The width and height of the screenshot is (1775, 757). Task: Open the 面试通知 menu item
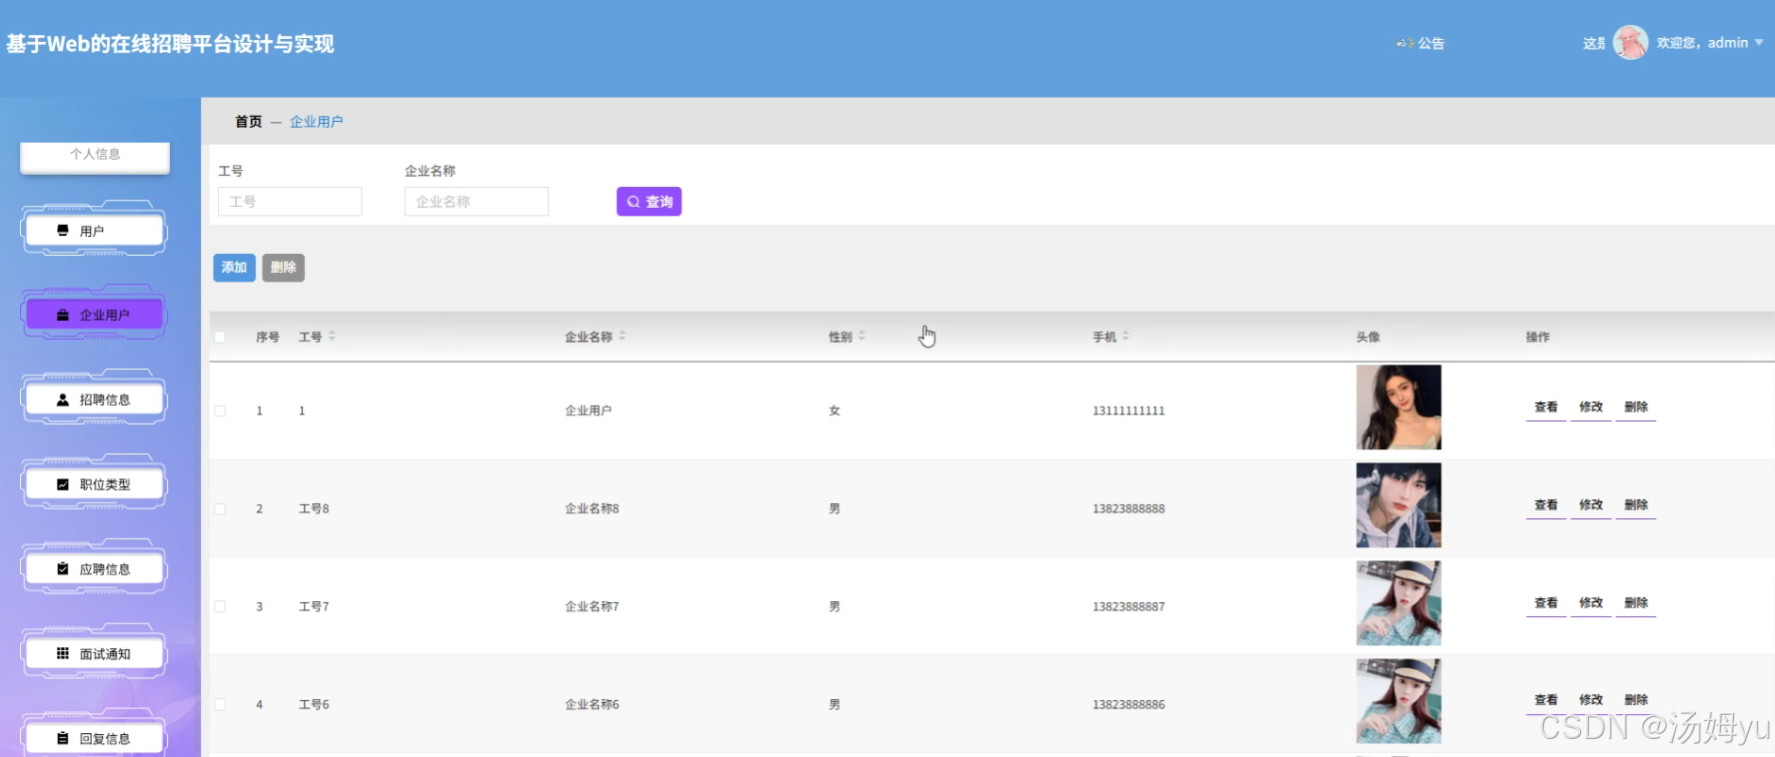pos(94,654)
